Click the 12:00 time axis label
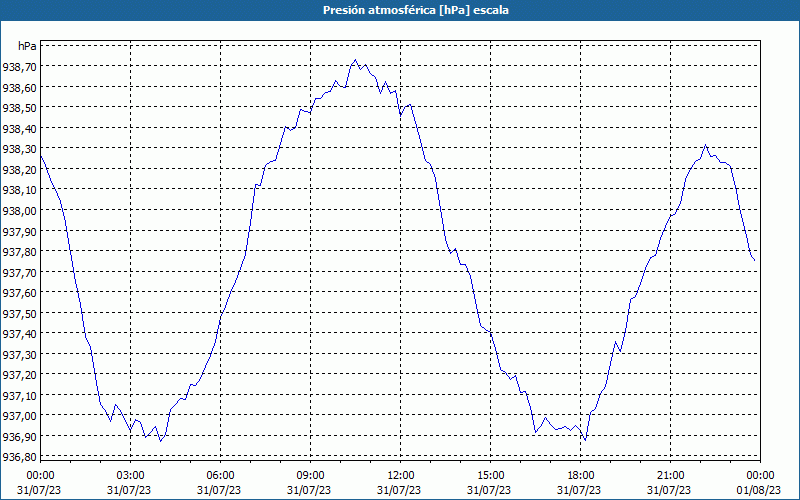The image size is (800, 500). 401,476
